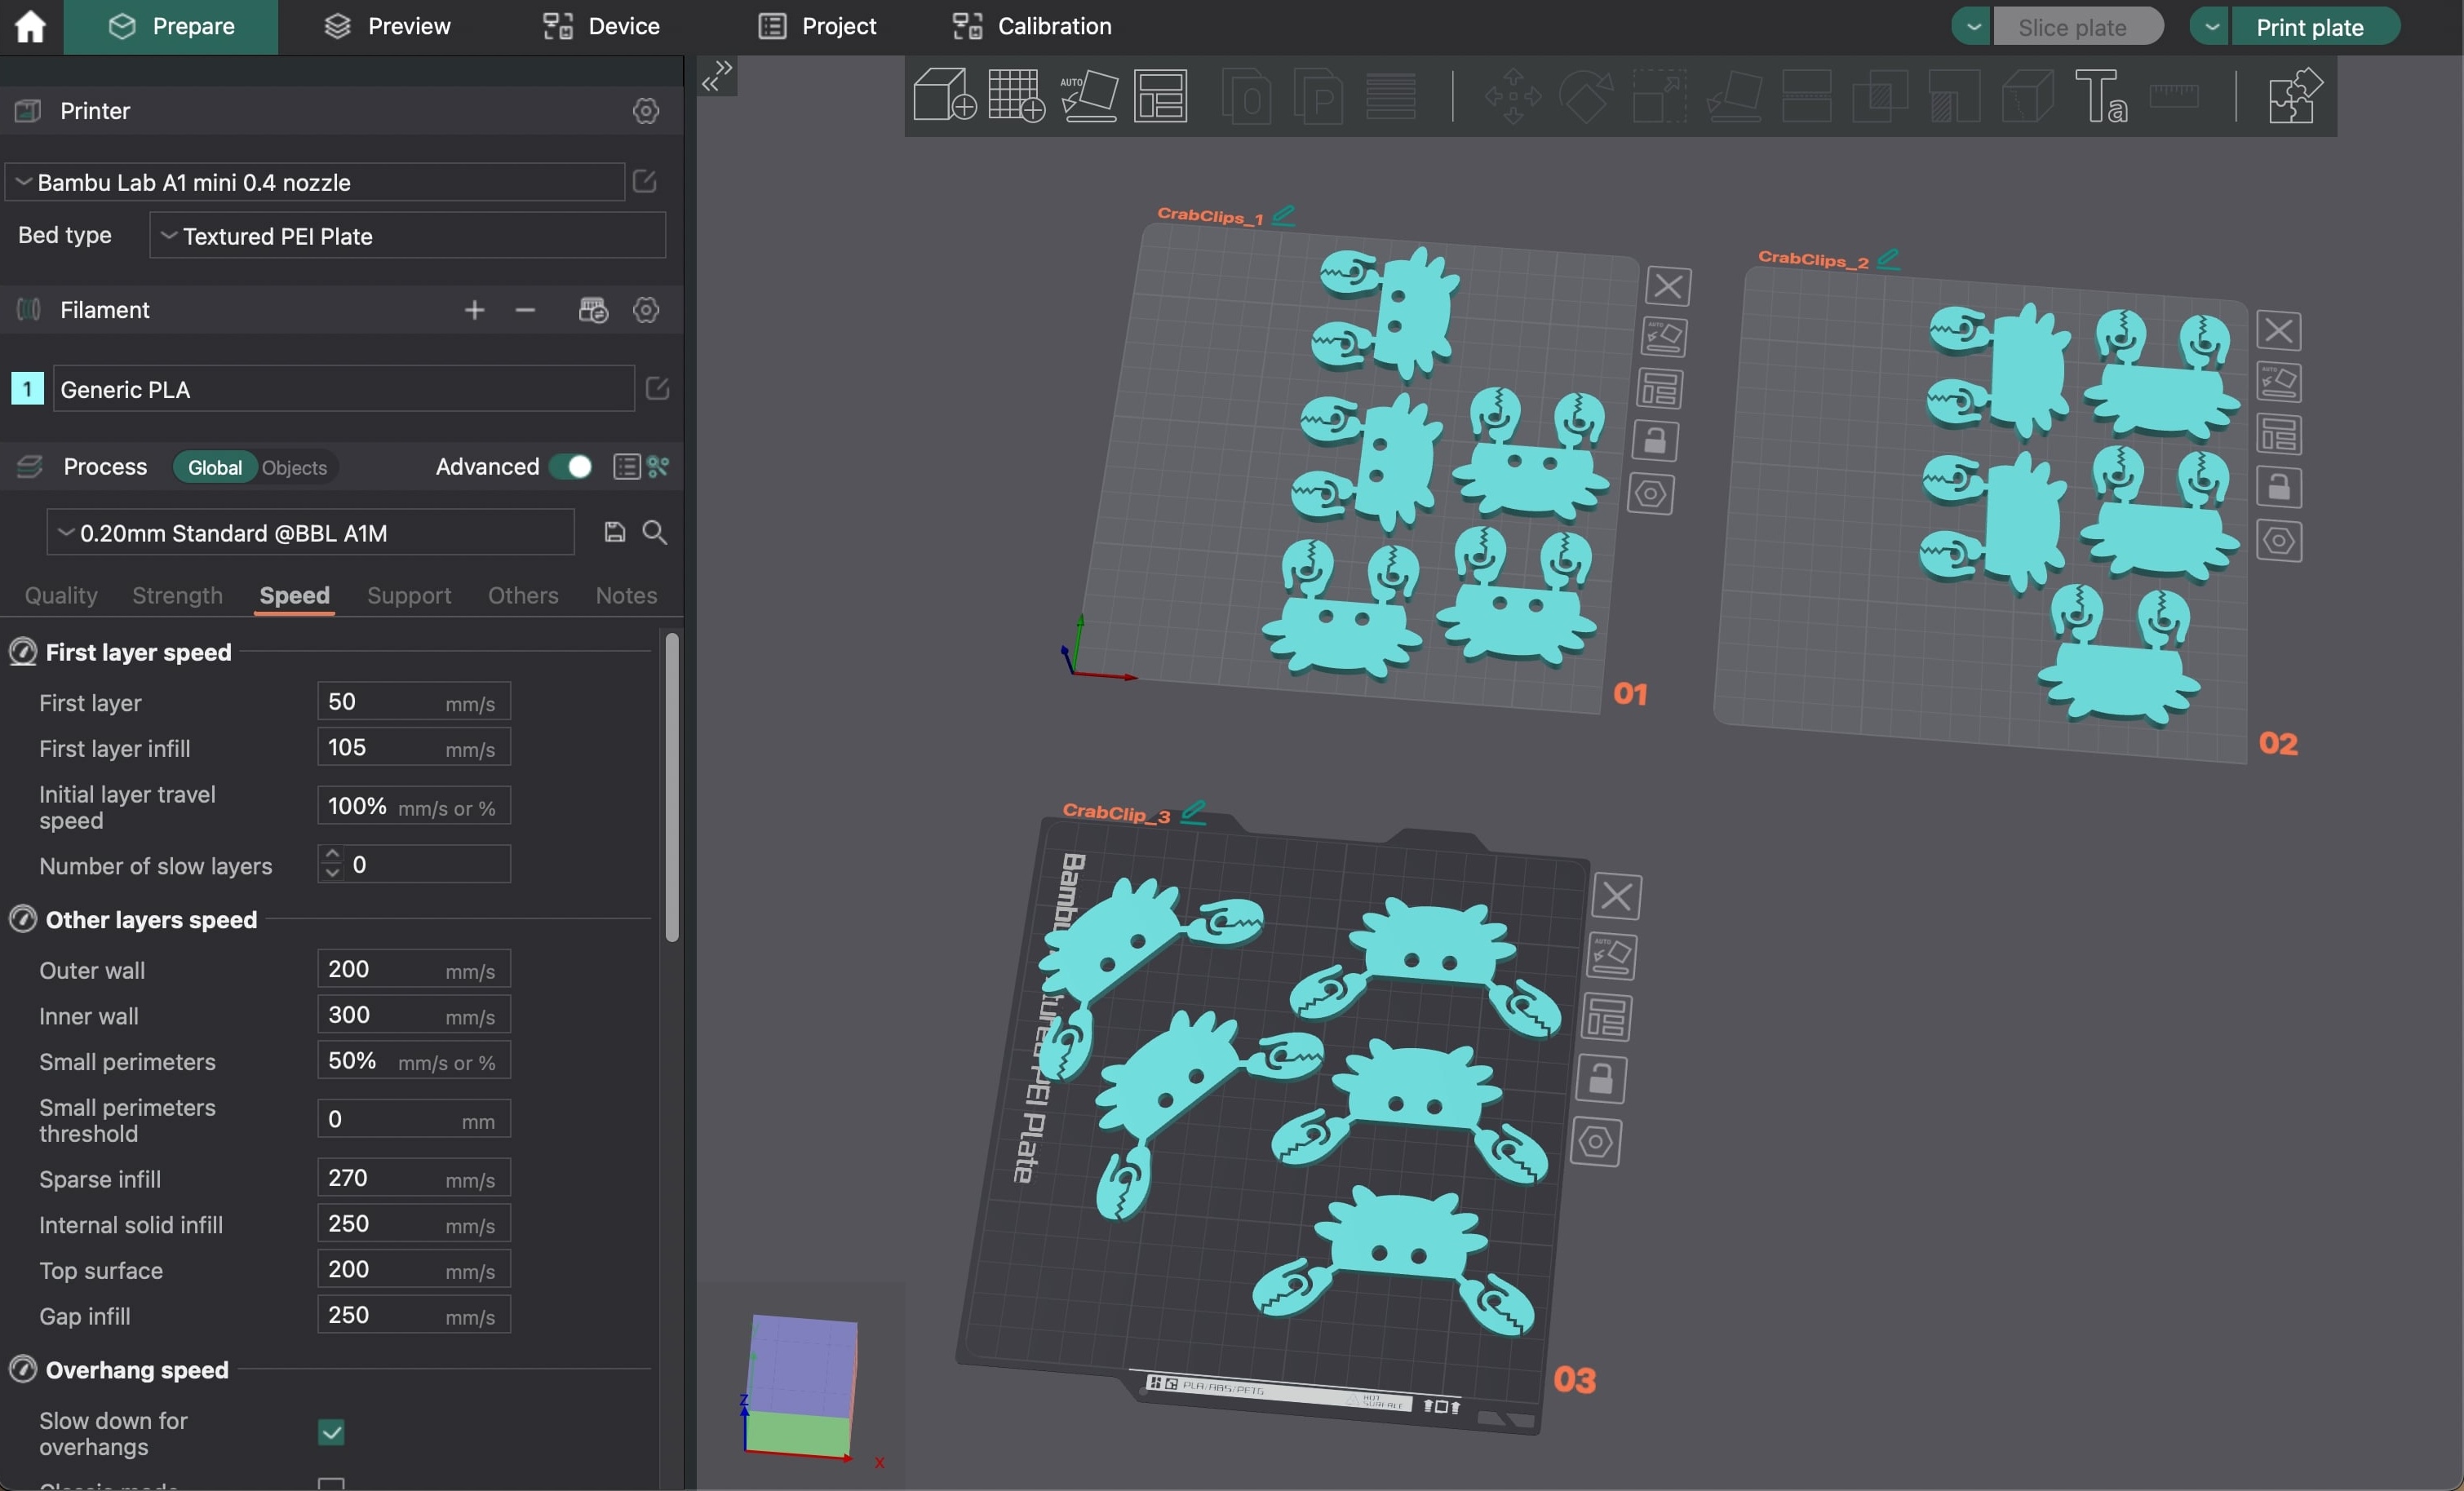Click the process settings vertical scrollbar
2464x1491 pixels.
click(x=672, y=787)
